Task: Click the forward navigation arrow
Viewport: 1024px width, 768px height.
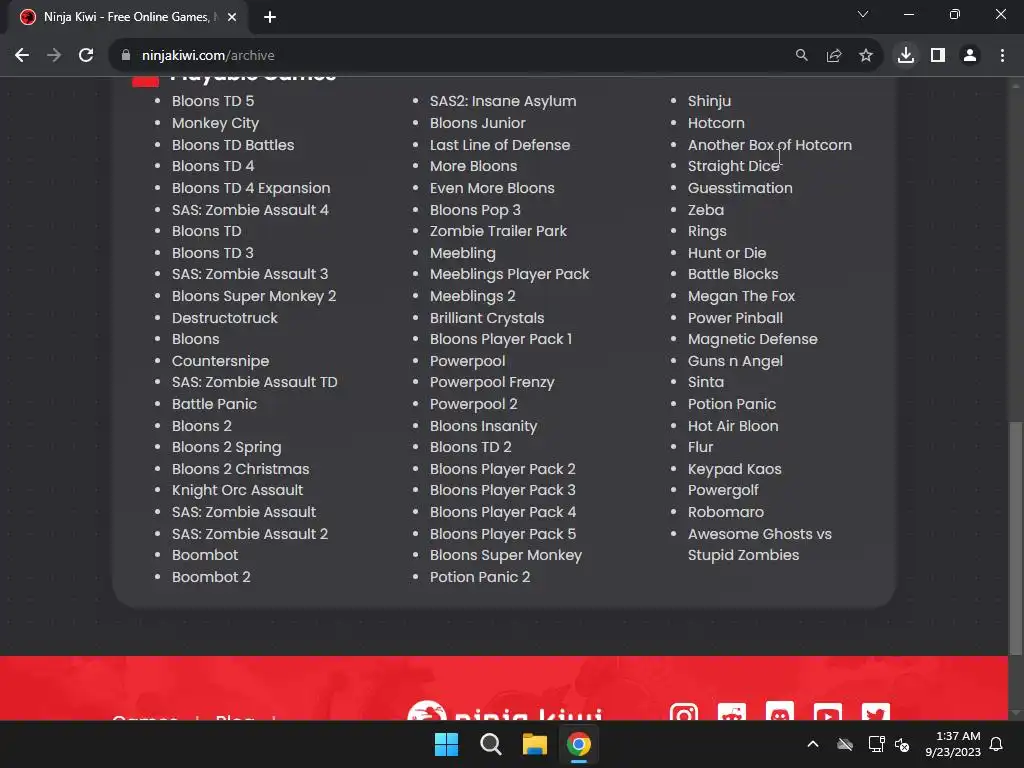Action: click(x=54, y=56)
